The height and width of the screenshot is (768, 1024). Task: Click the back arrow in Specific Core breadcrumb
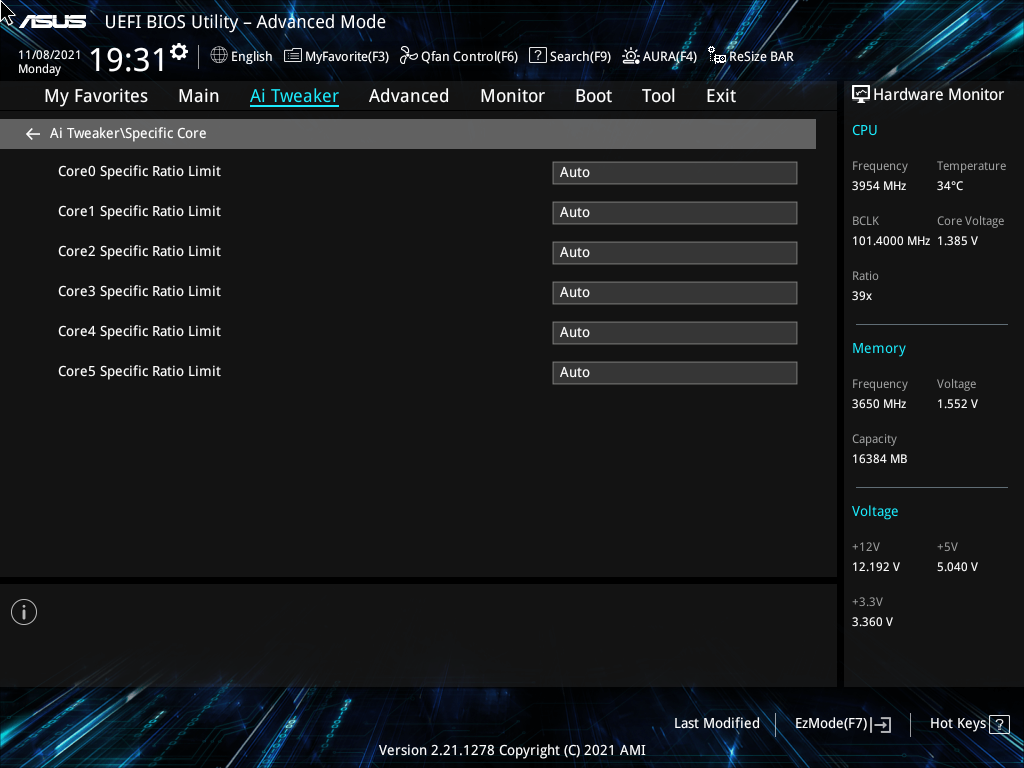tap(33, 134)
